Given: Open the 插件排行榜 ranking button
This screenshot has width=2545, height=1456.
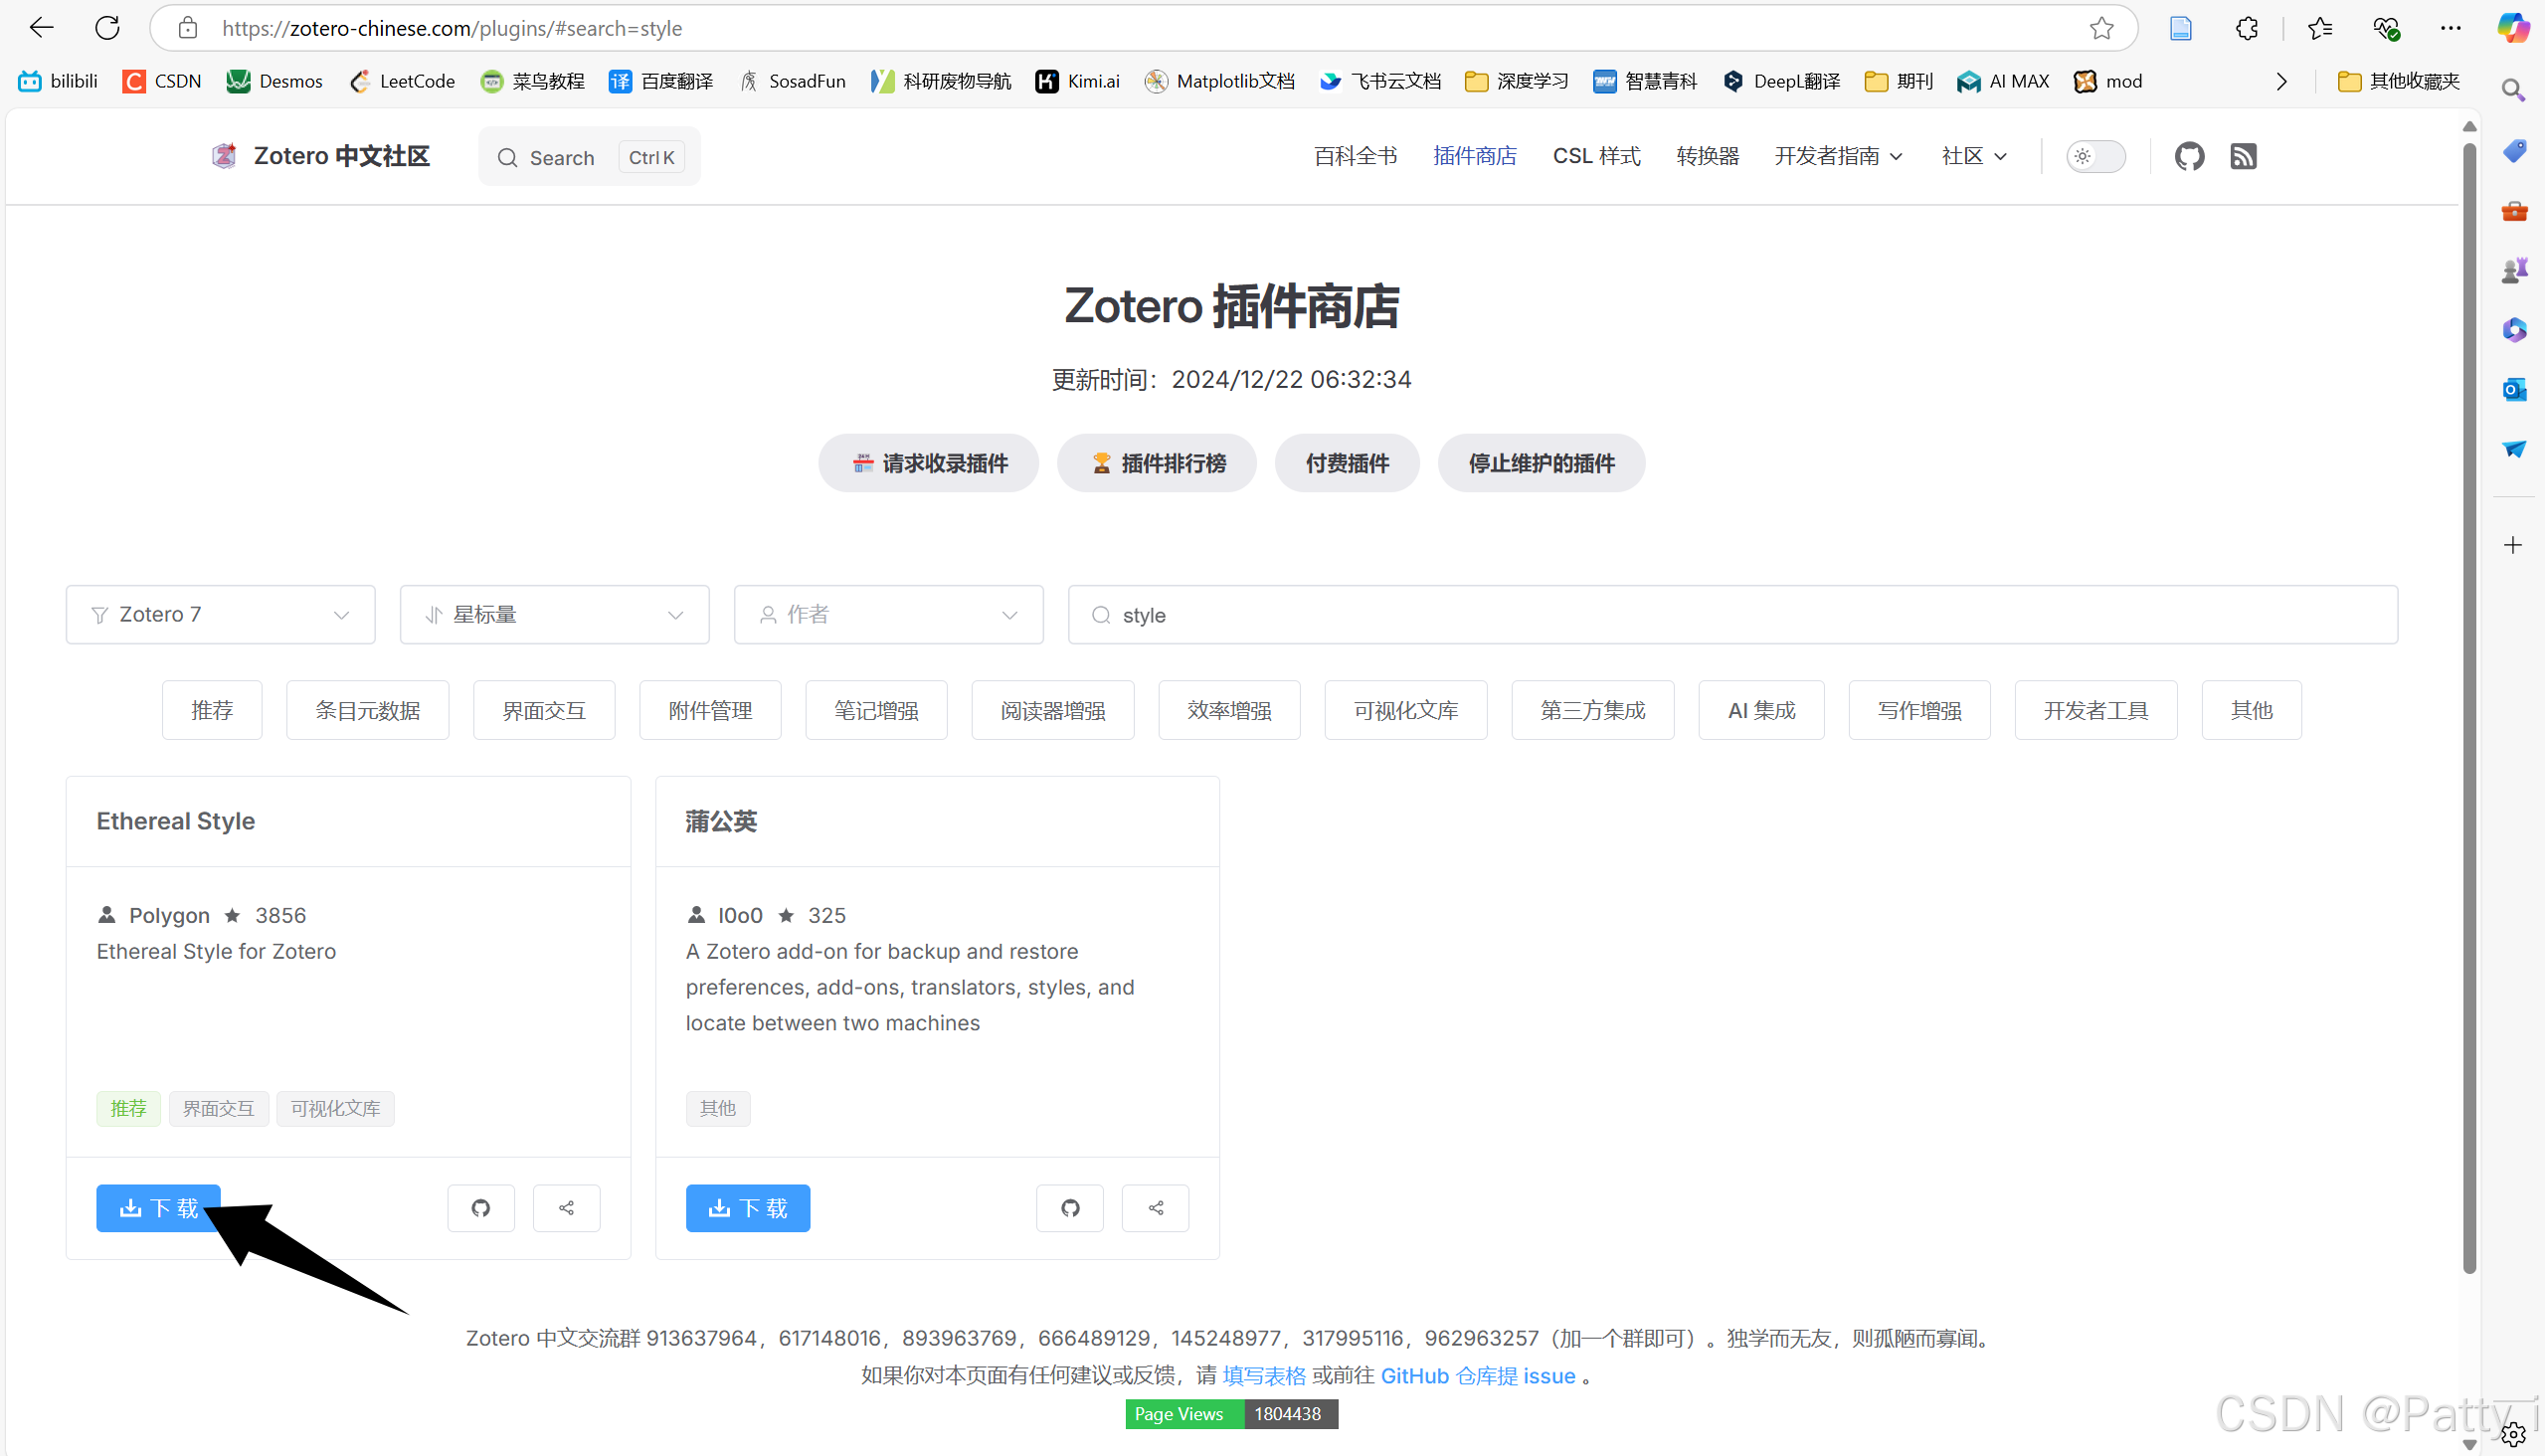Looking at the screenshot, I should click(x=1156, y=463).
